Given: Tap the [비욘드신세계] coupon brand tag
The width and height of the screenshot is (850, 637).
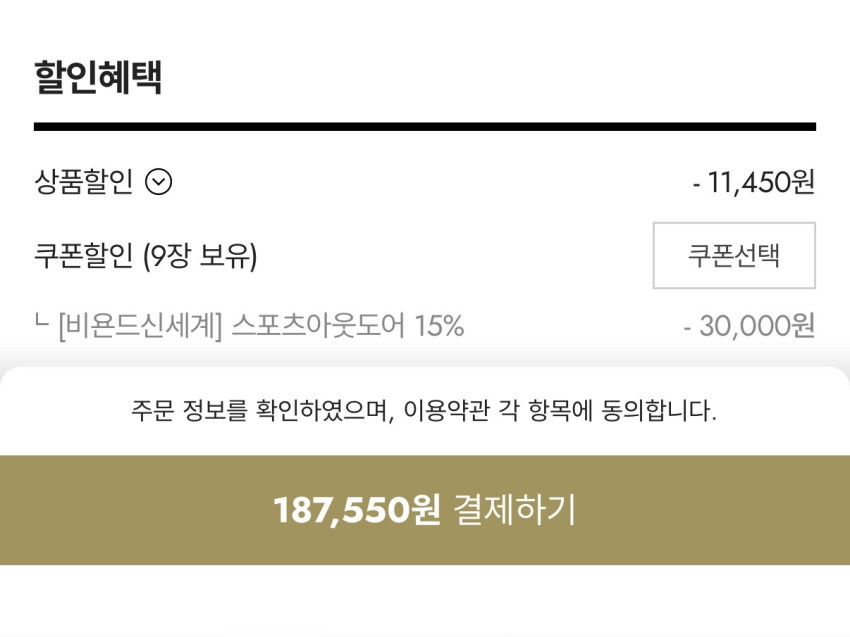Looking at the screenshot, I should 140,326.
